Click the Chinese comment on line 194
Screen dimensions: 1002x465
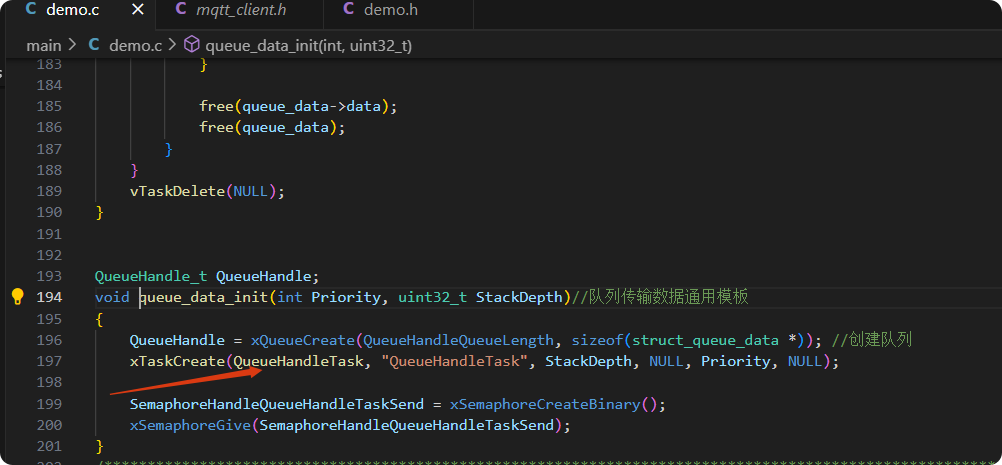(659, 297)
